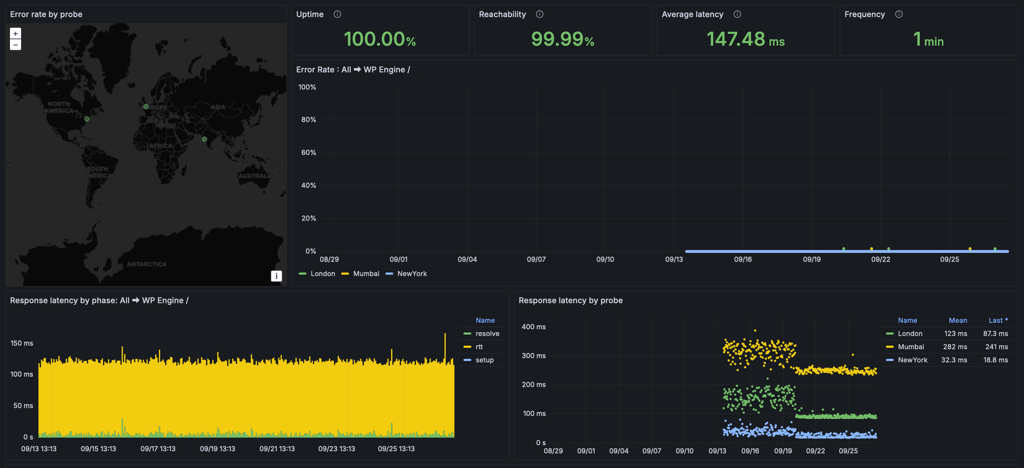Click Mumbai mean value 282 ms
The image size is (1024, 468).
[x=955, y=347]
